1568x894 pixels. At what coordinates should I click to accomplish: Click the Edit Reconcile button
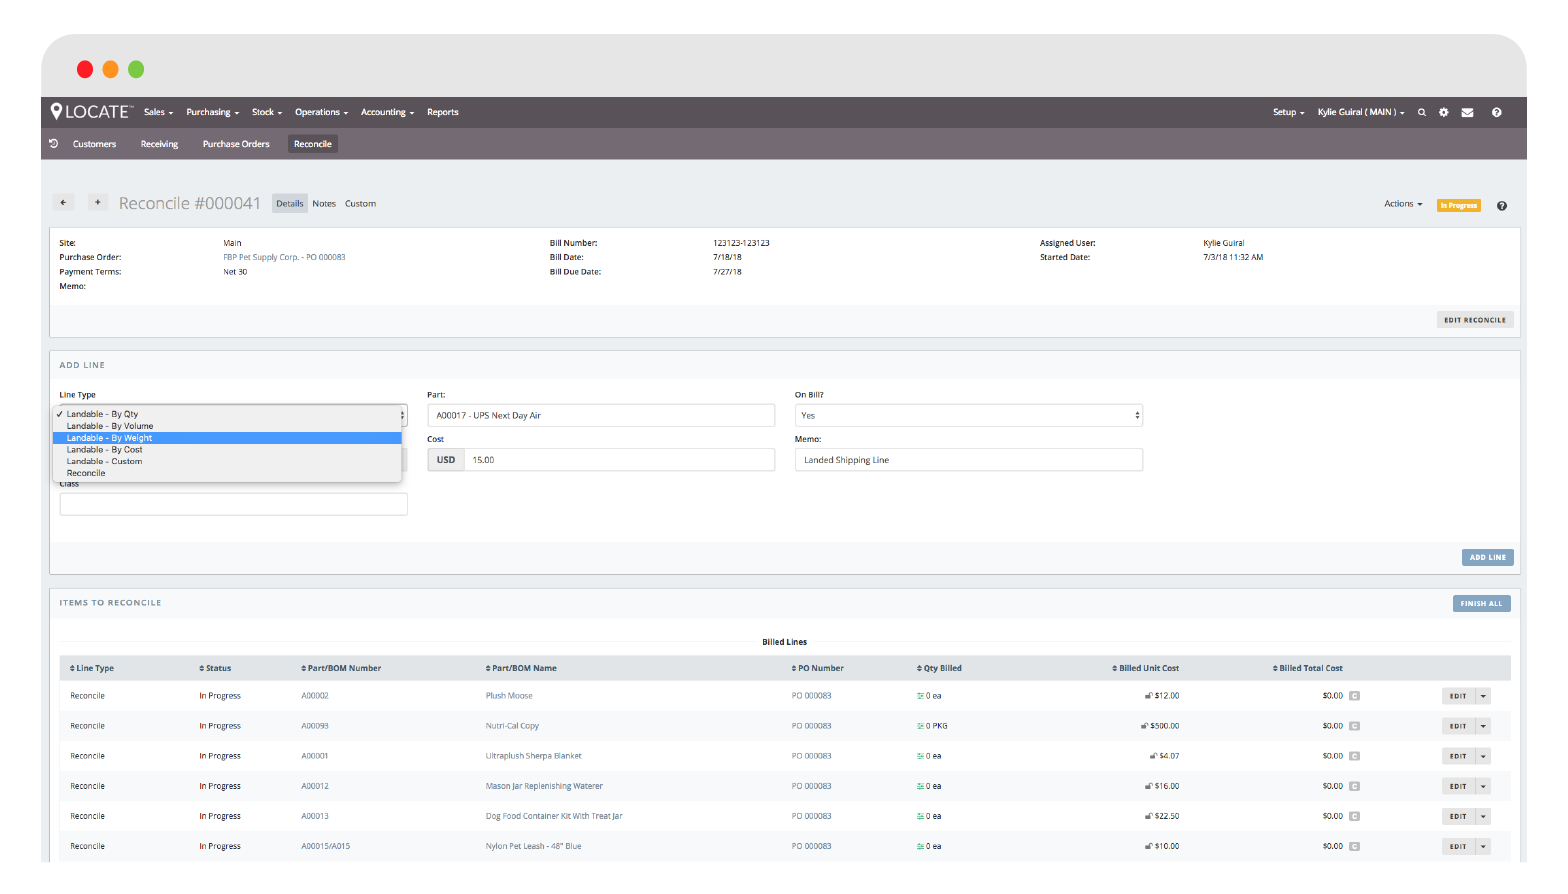pyautogui.click(x=1475, y=320)
